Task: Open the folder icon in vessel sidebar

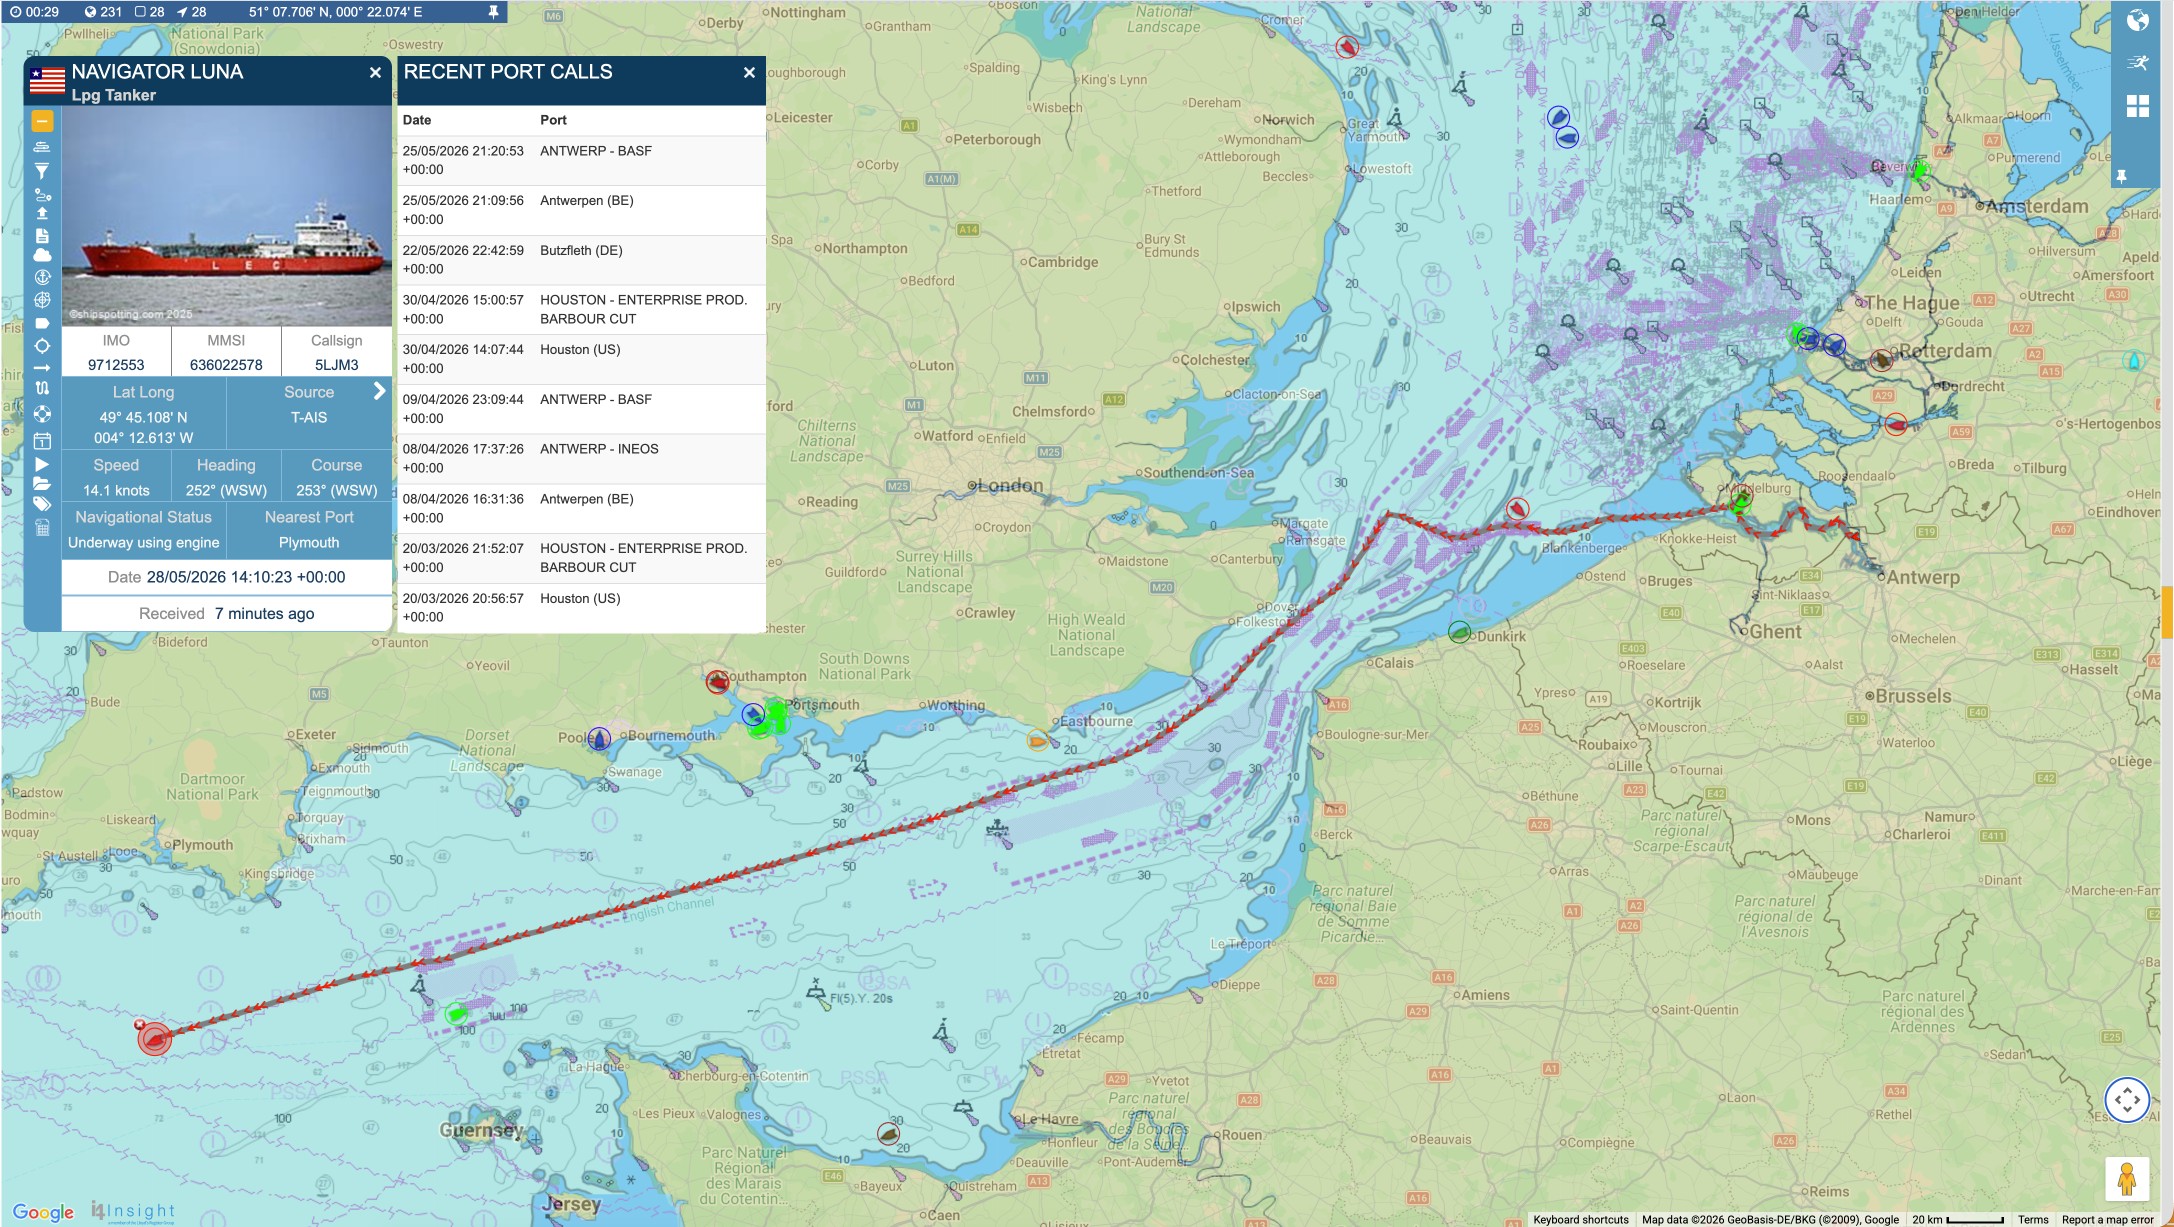Action: [42, 484]
